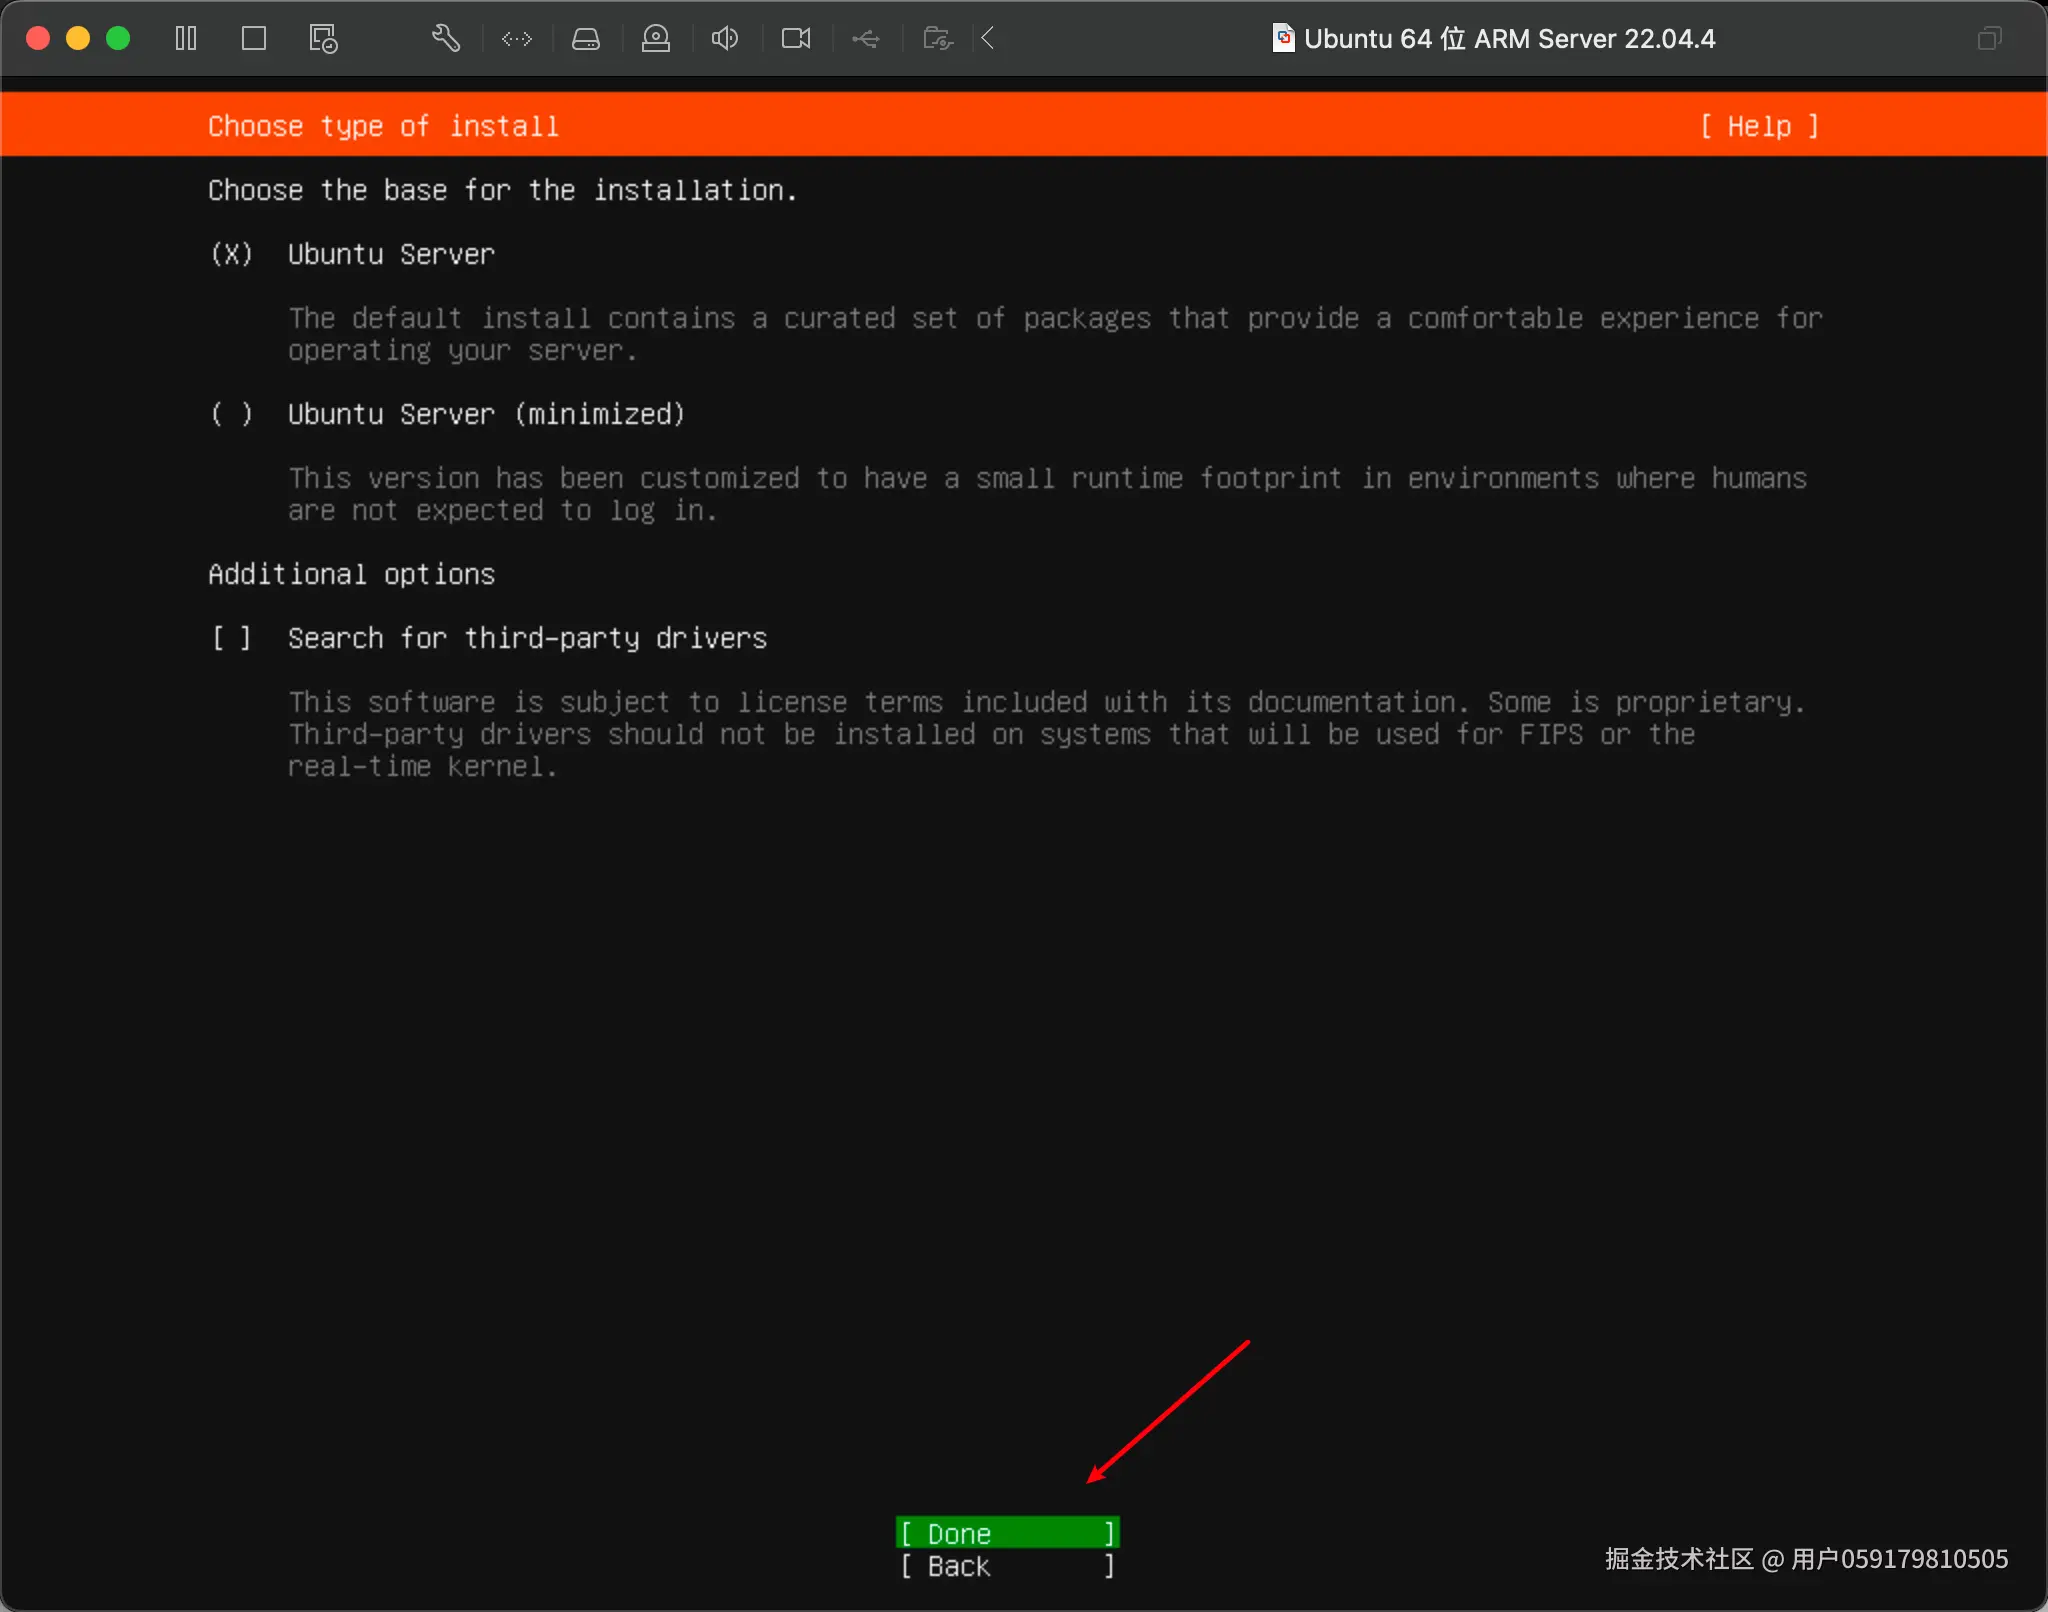Click the Ubuntu 64 ARM Server window title
The width and height of the screenshot is (2048, 1612).
(1508, 39)
